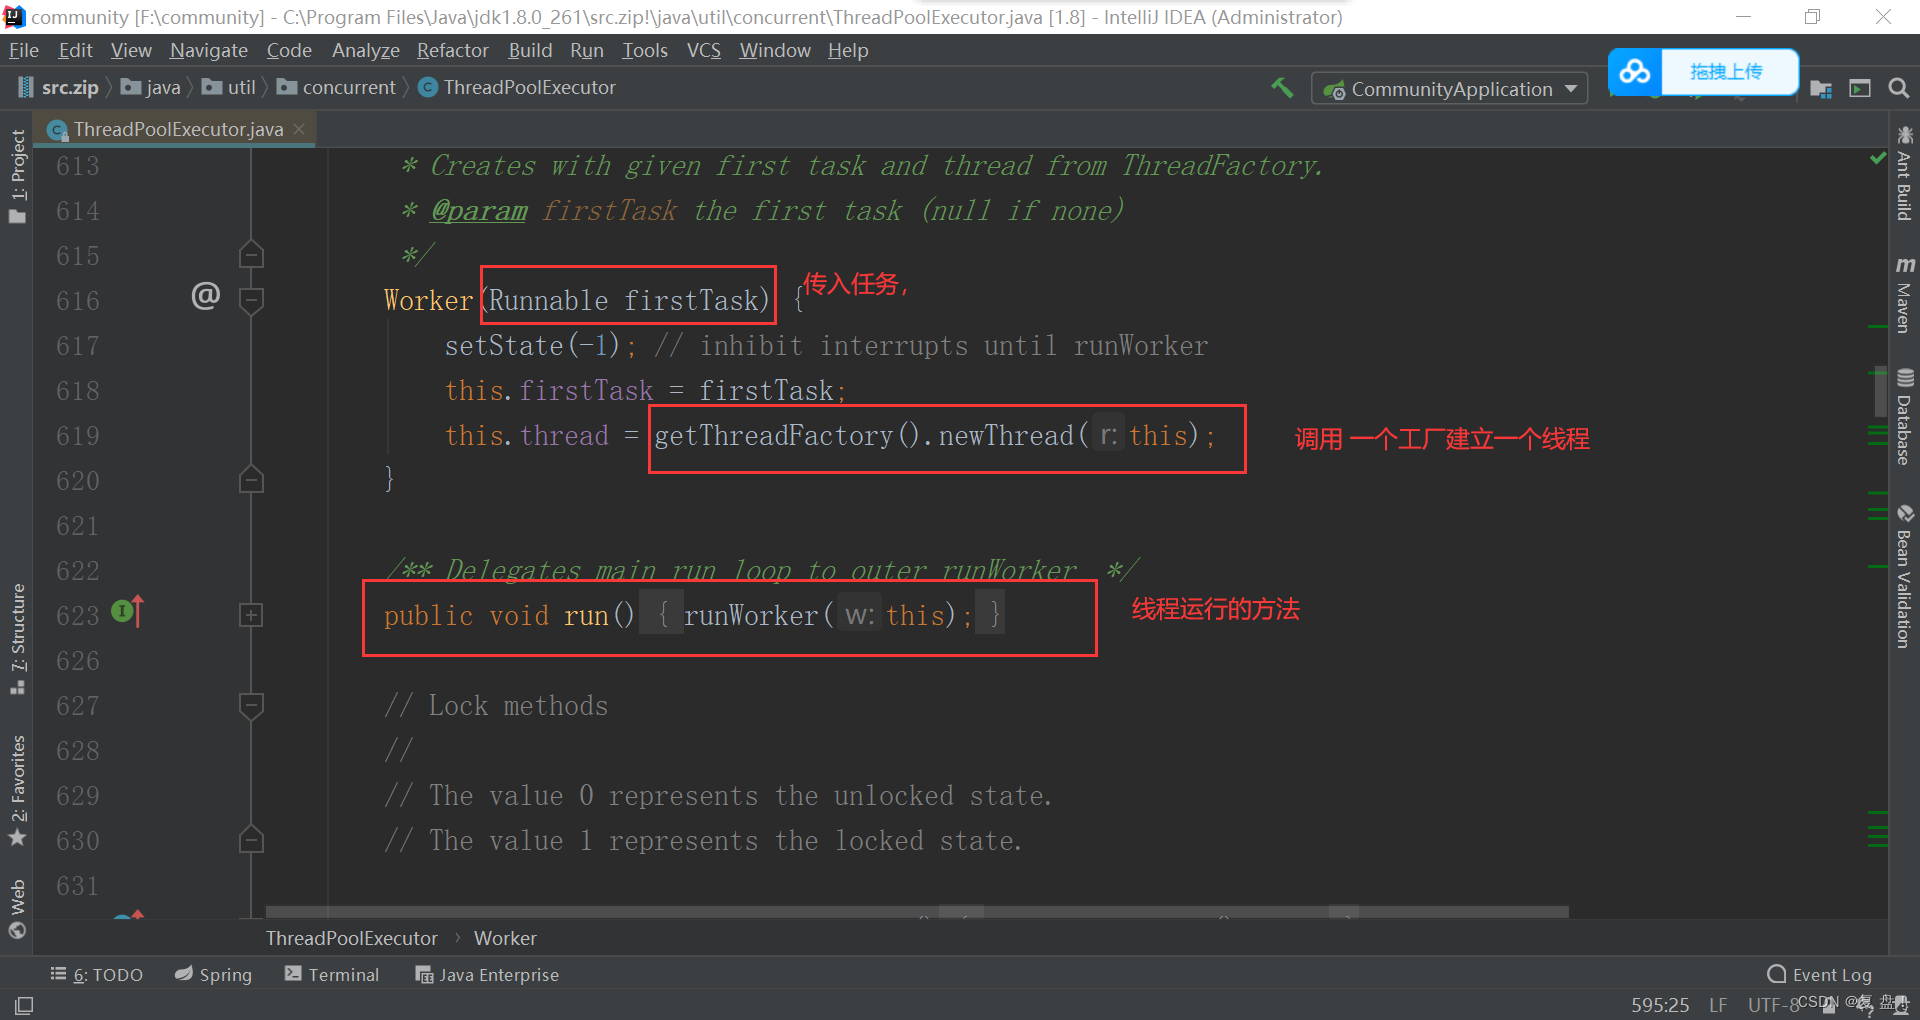Open the VCS menu

[704, 50]
